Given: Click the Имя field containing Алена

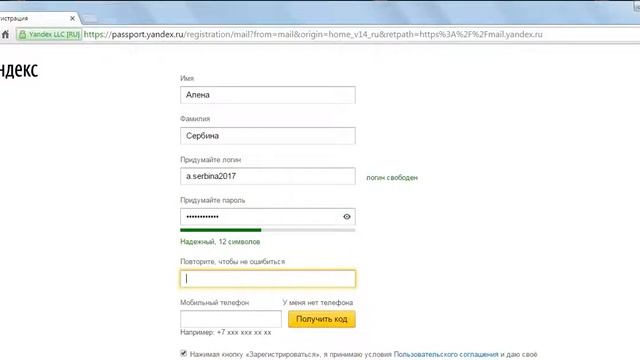Looking at the screenshot, I should pyautogui.click(x=268, y=95).
